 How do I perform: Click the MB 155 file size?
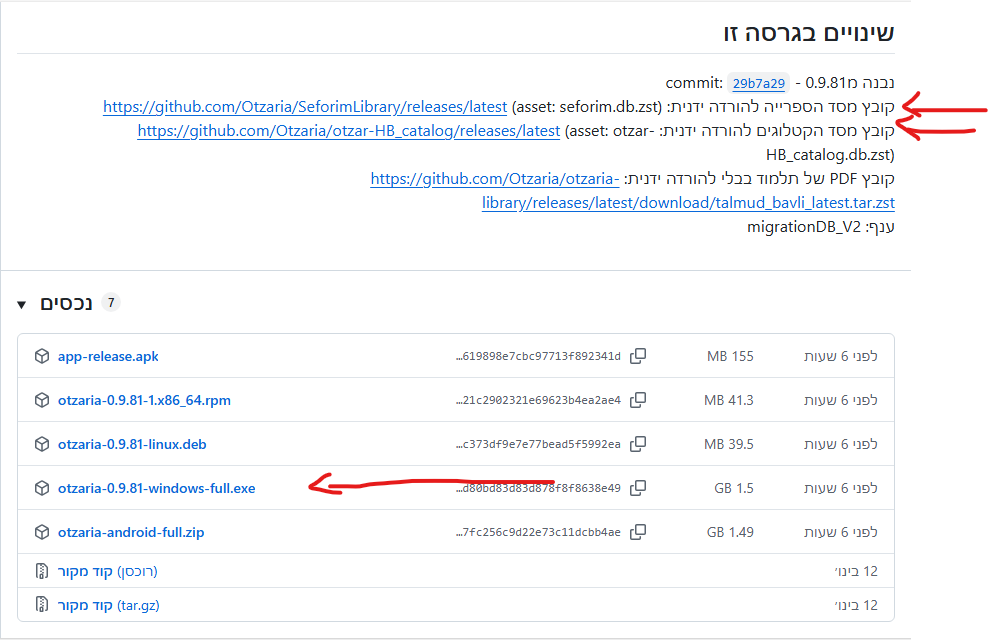(730, 357)
